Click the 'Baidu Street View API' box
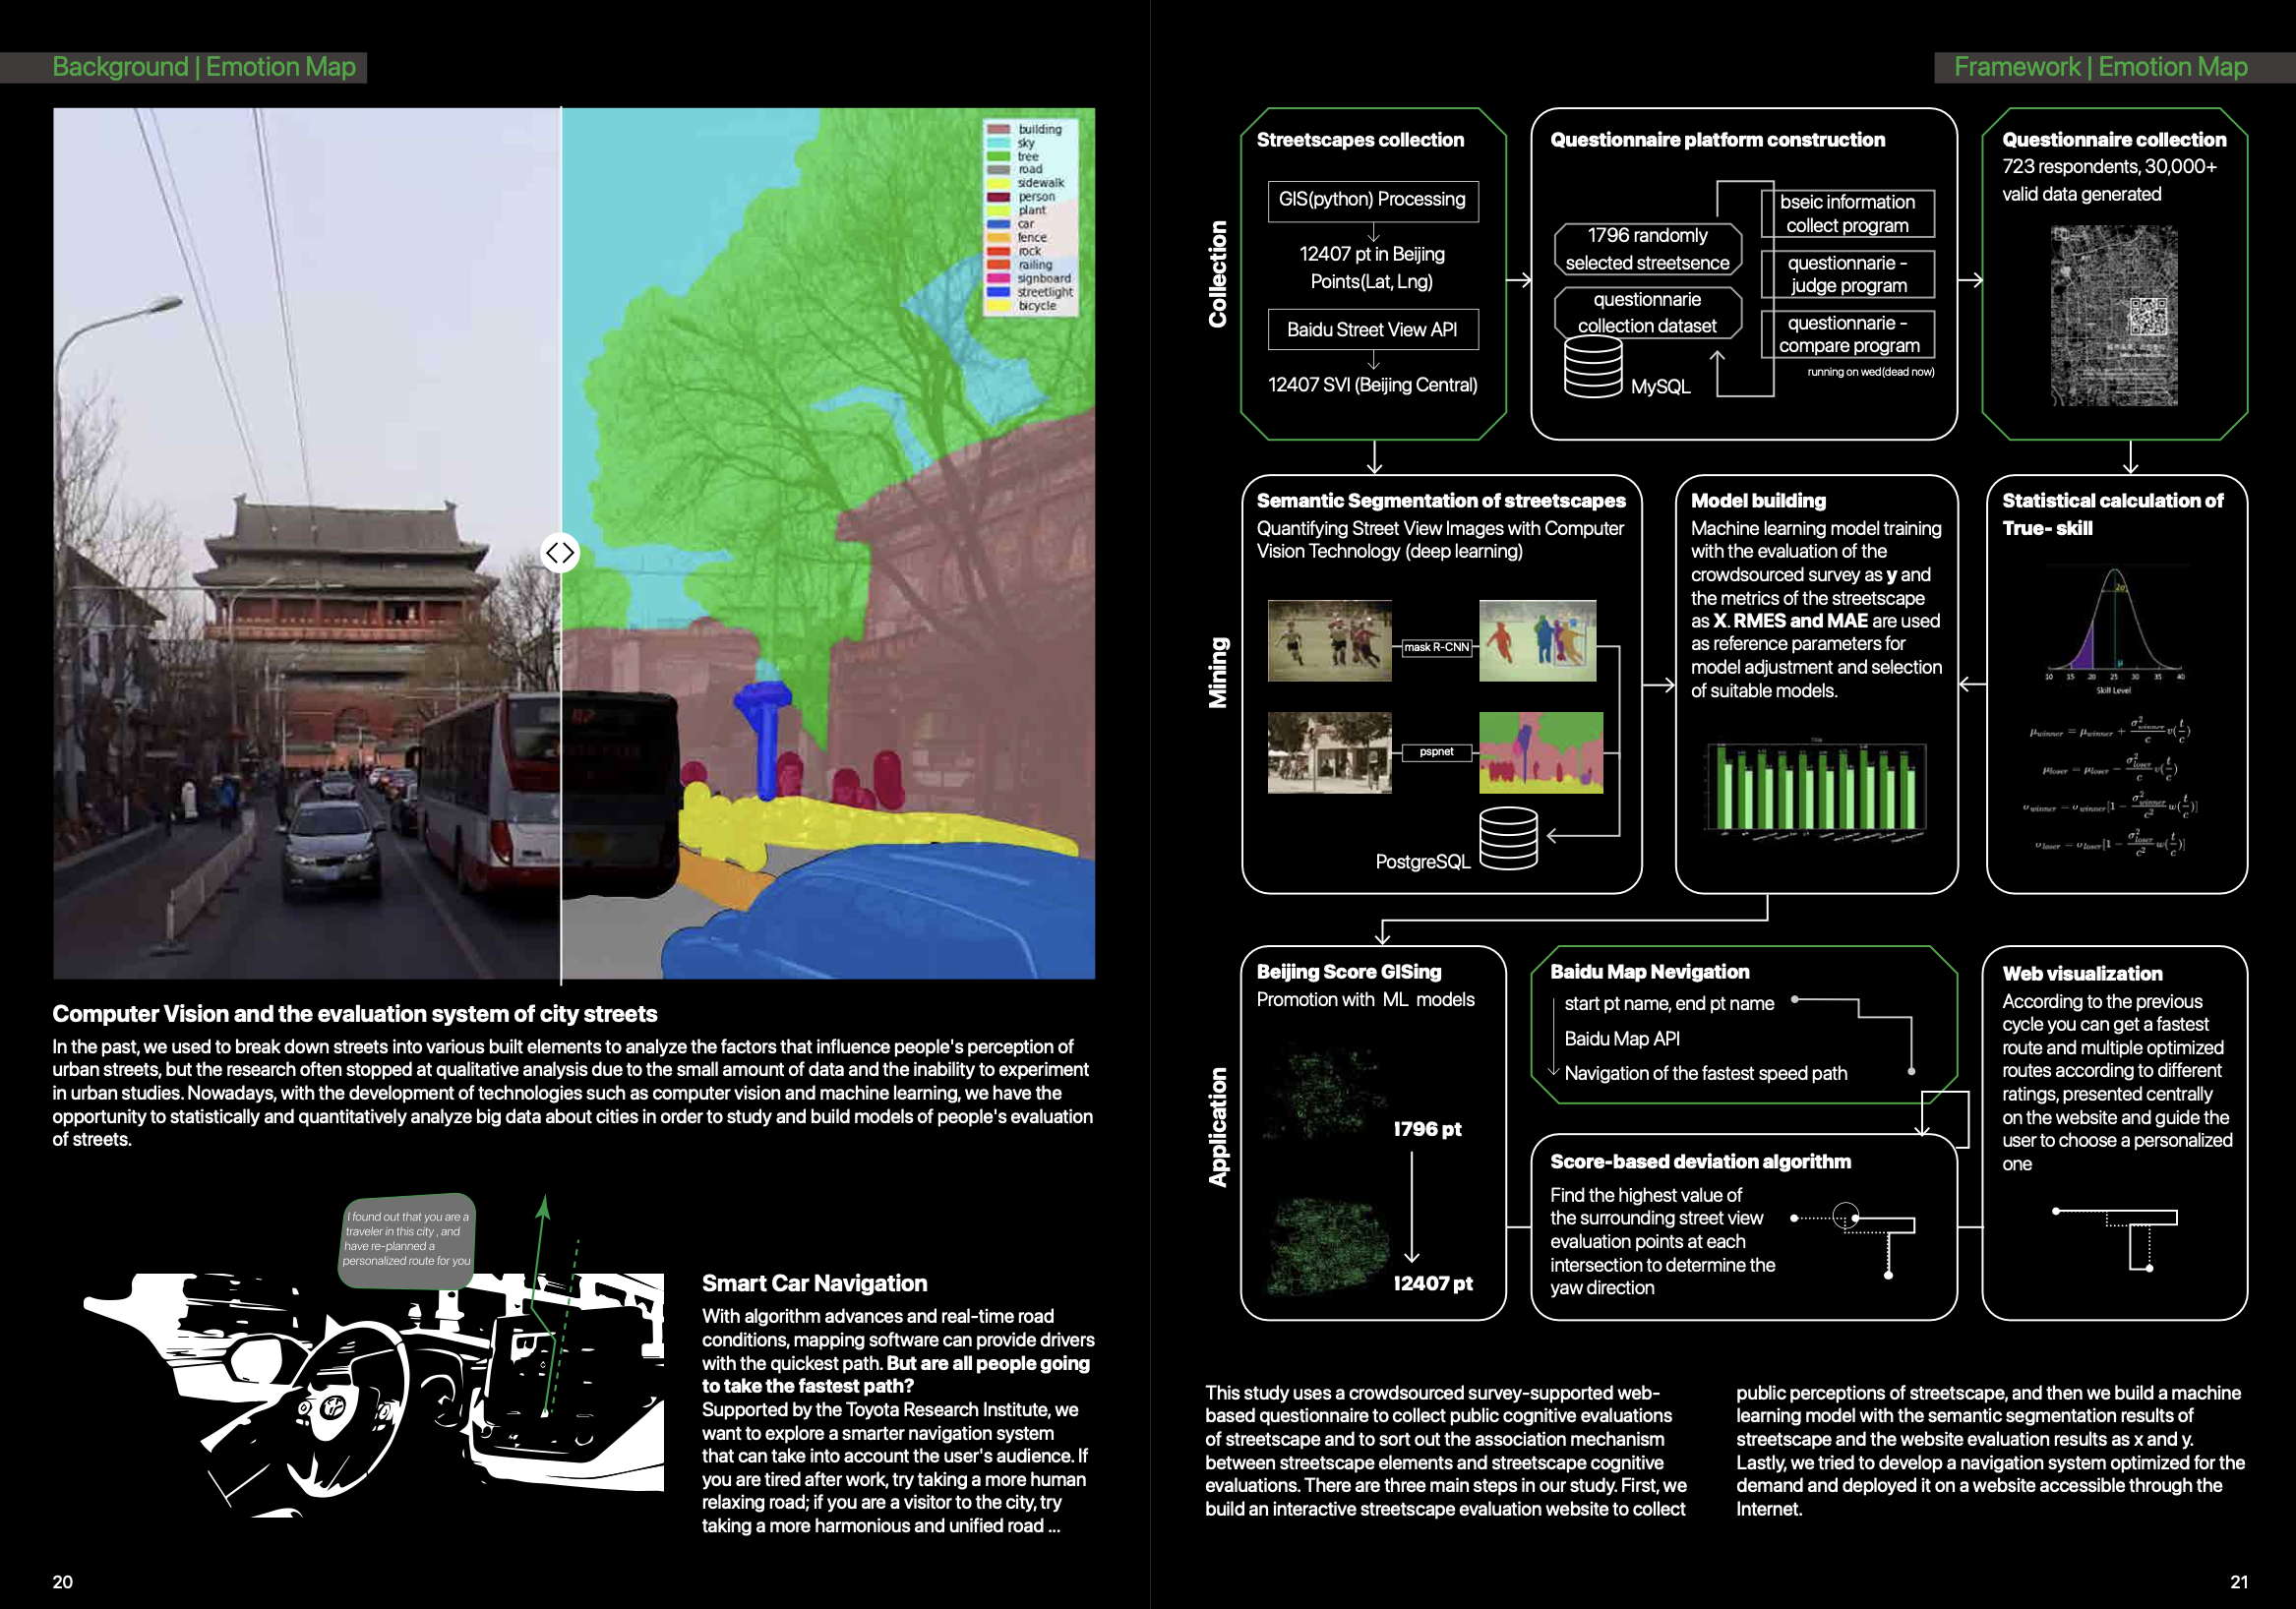The height and width of the screenshot is (1609, 2296). 1372,330
